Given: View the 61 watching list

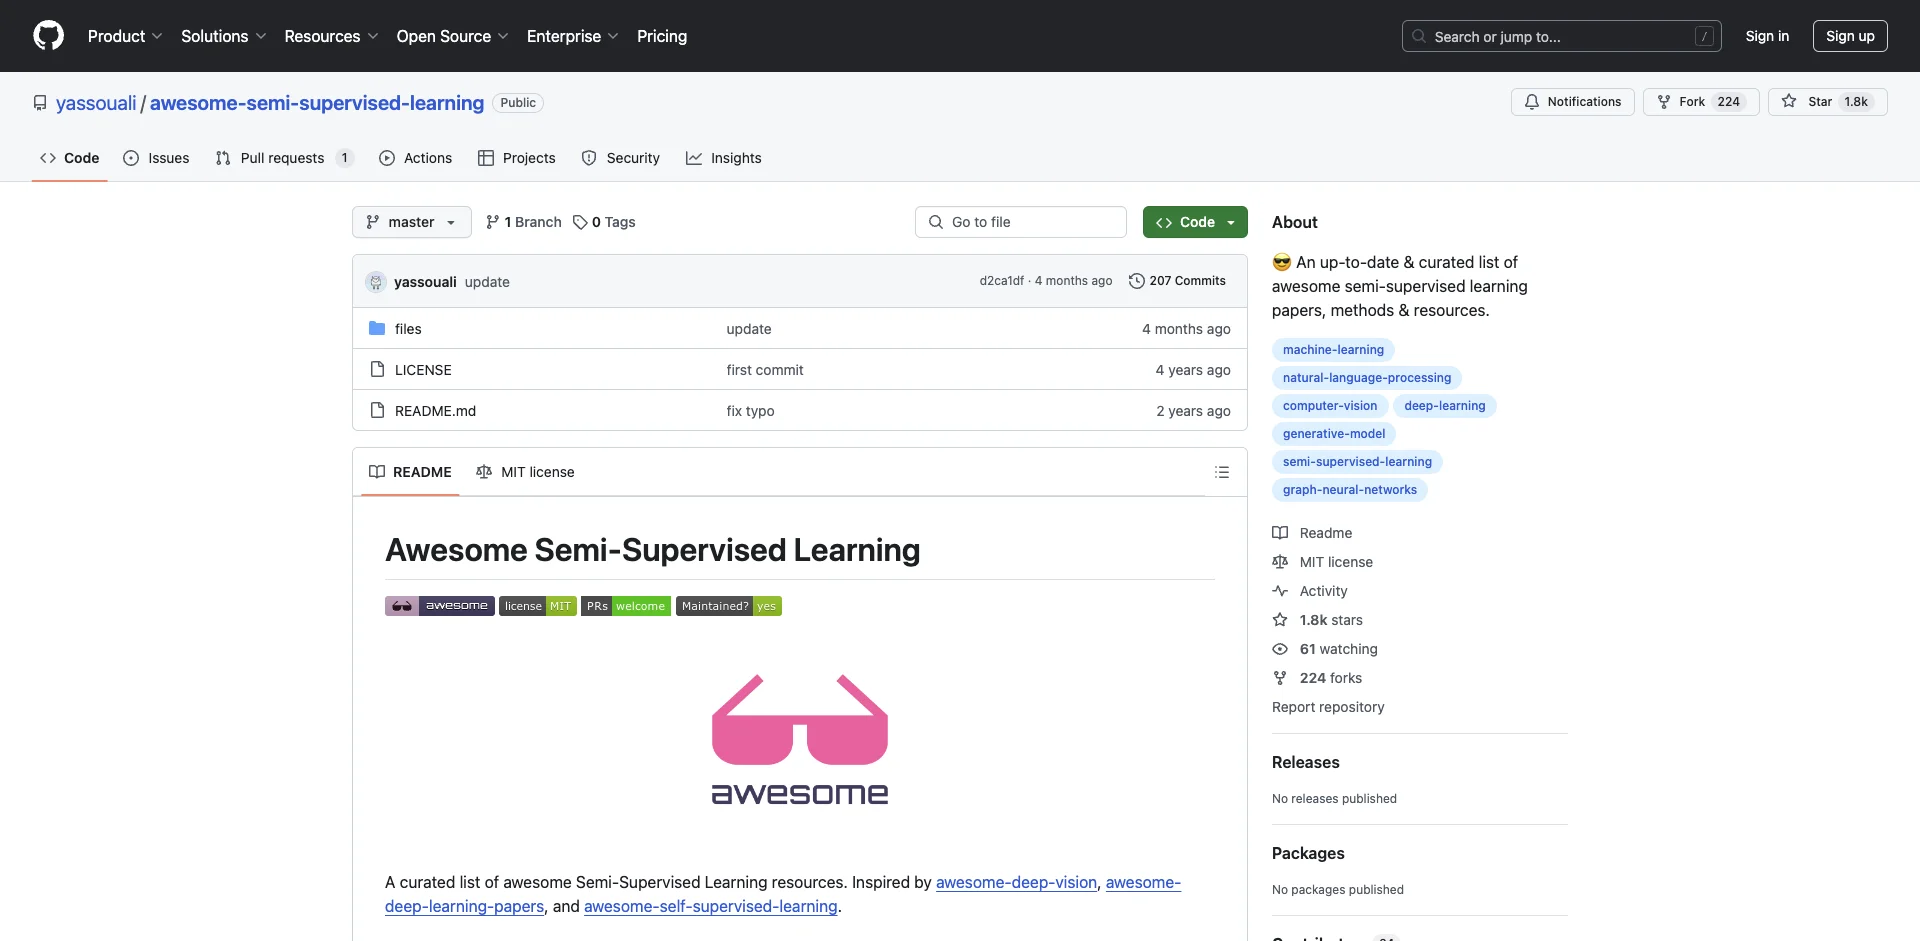Looking at the screenshot, I should pos(1326,649).
